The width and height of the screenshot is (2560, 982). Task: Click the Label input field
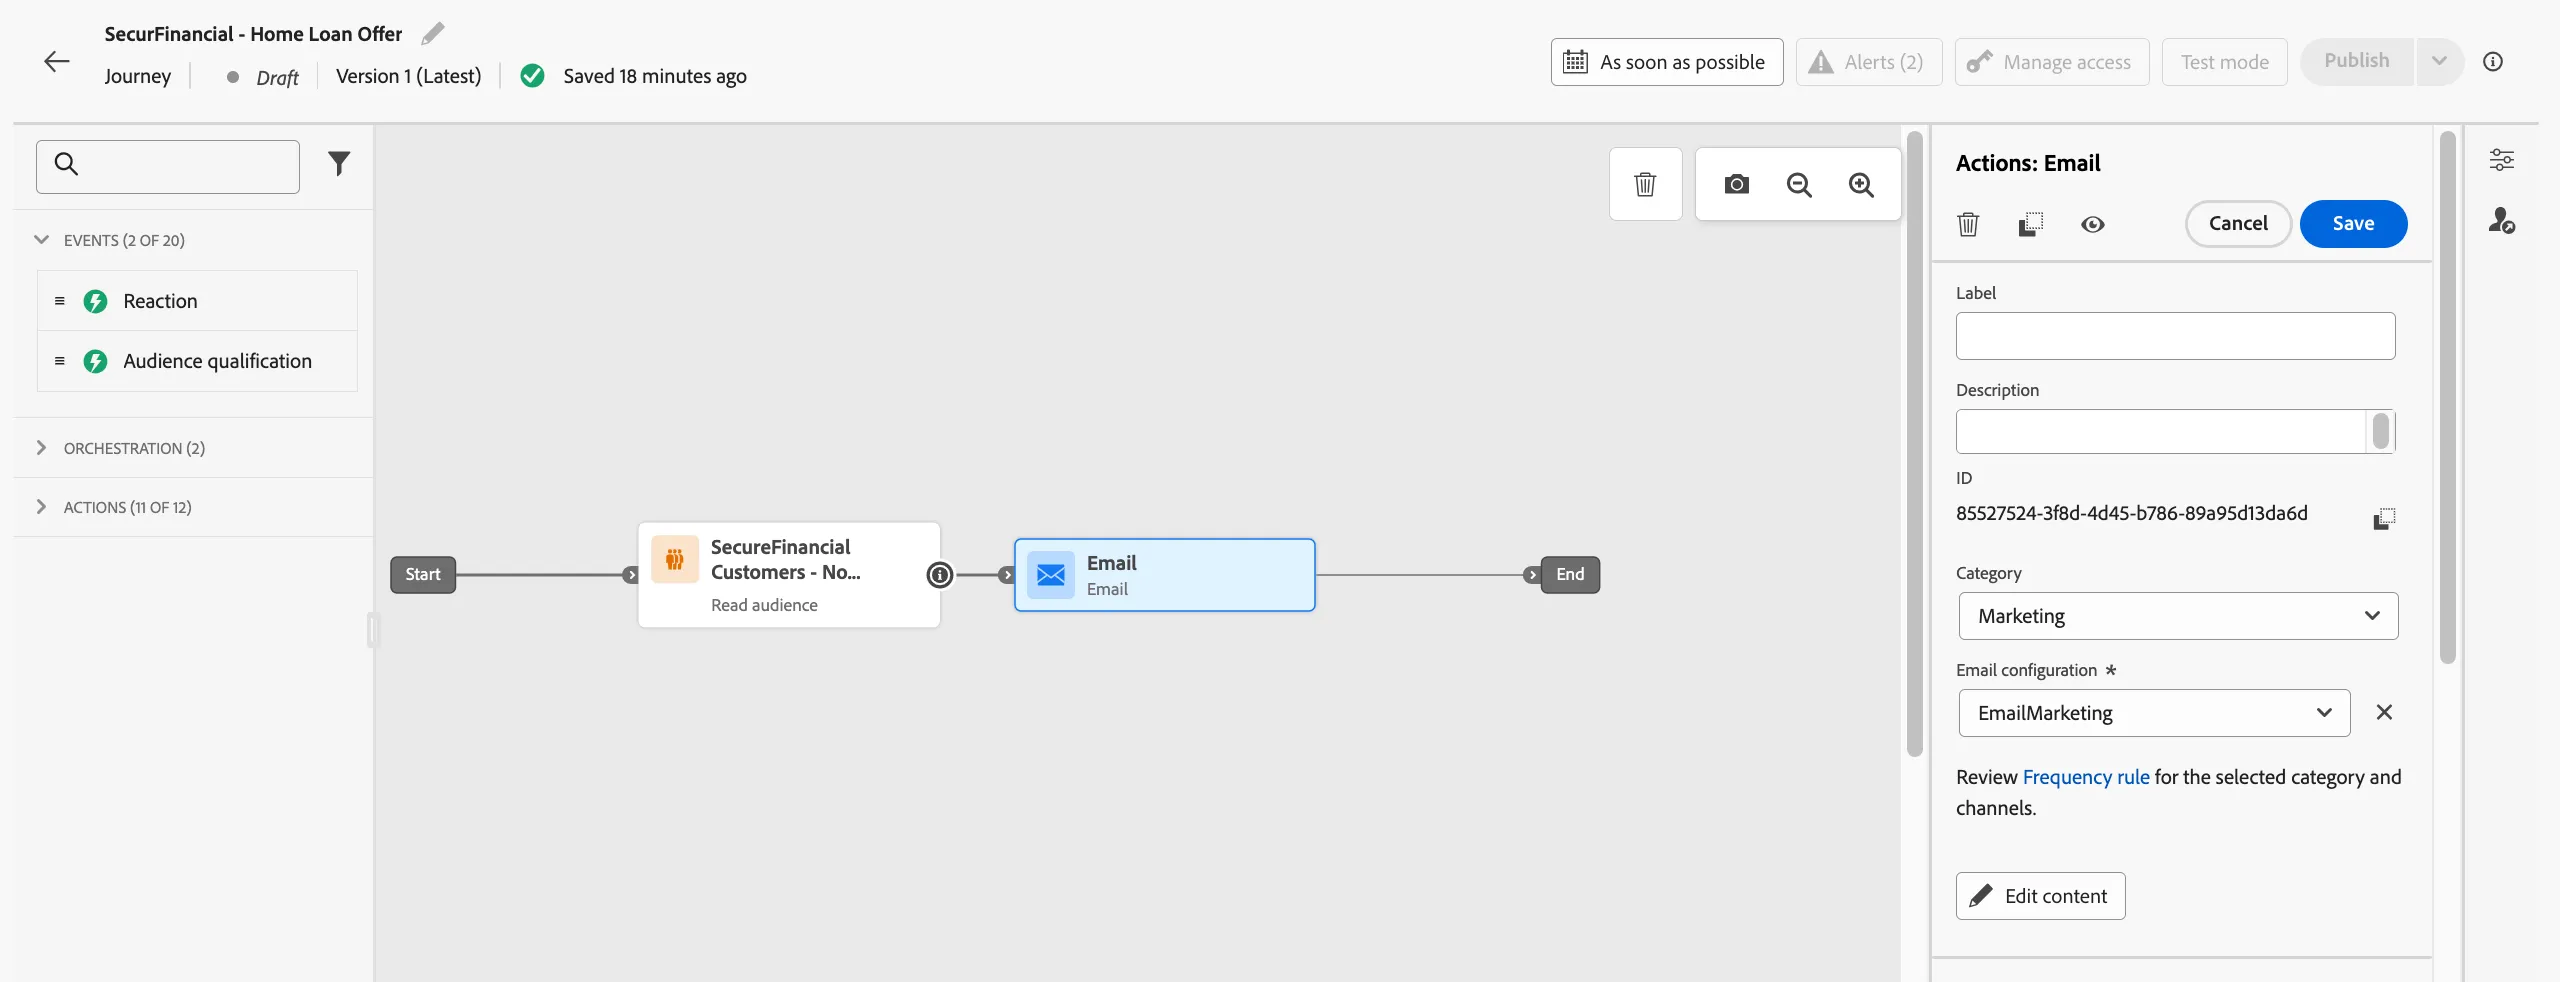(2176, 336)
